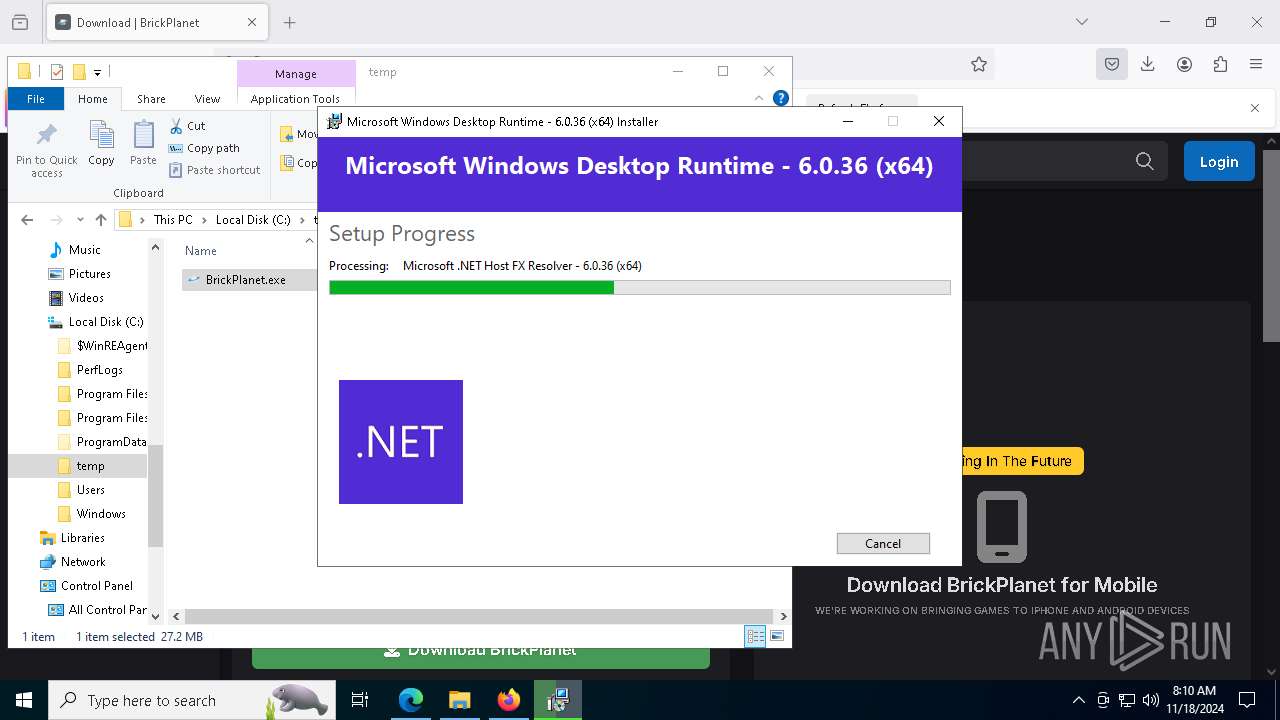Screen dimensions: 1280x720
Task: Select $WinREAgent folder in the tree
Action: (111, 346)
